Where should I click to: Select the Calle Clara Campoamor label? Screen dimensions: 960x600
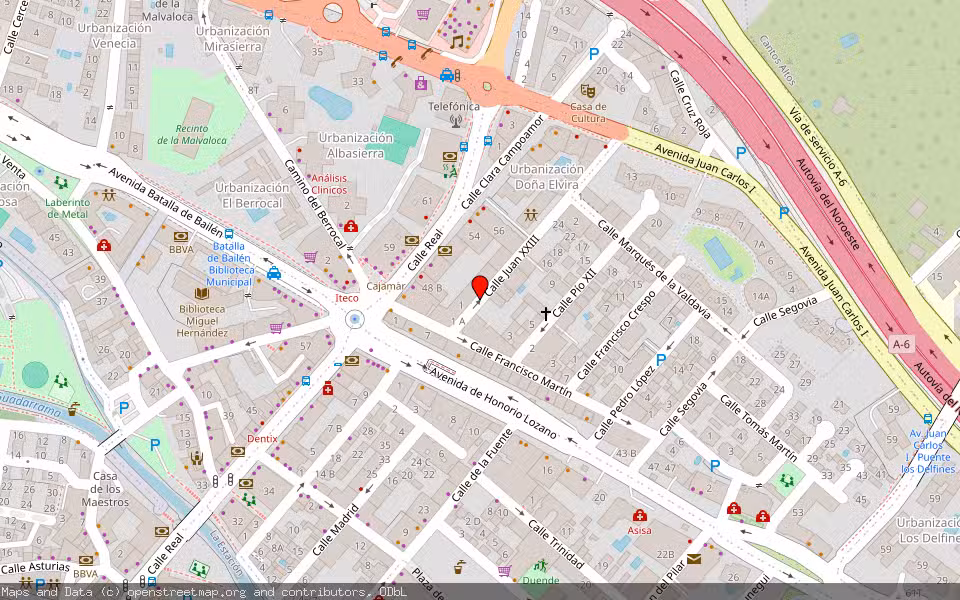tap(503, 162)
